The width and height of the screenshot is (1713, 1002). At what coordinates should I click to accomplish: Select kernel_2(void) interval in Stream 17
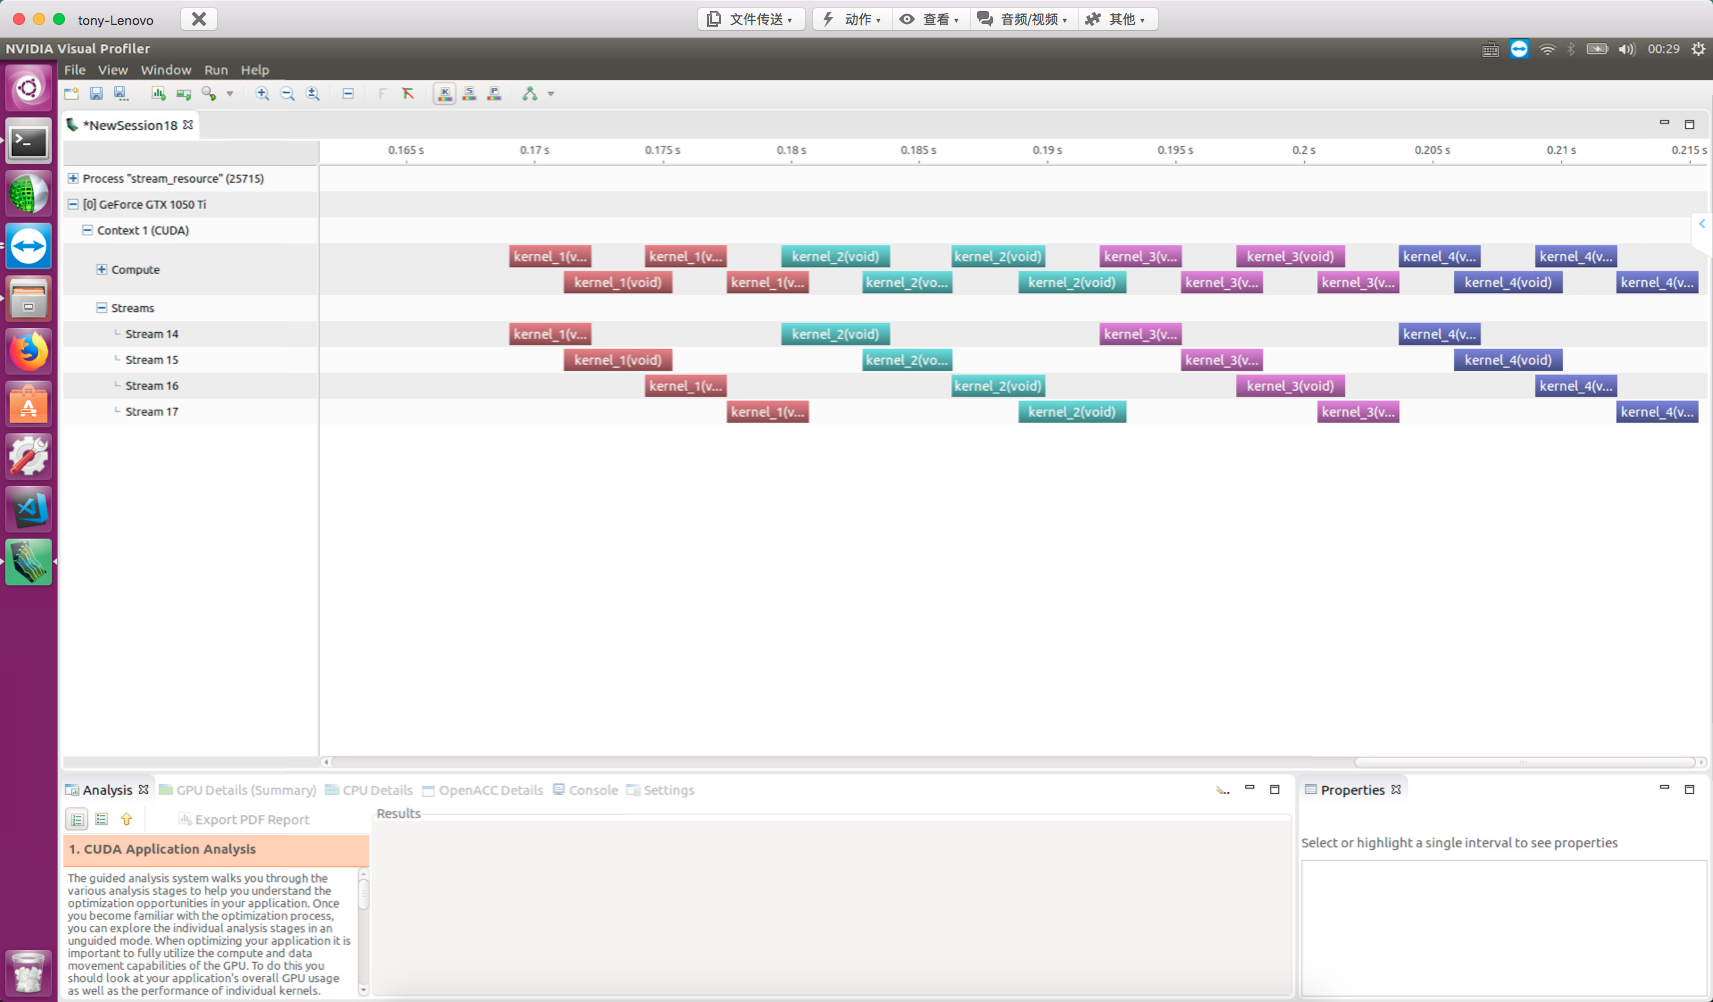tap(1072, 412)
